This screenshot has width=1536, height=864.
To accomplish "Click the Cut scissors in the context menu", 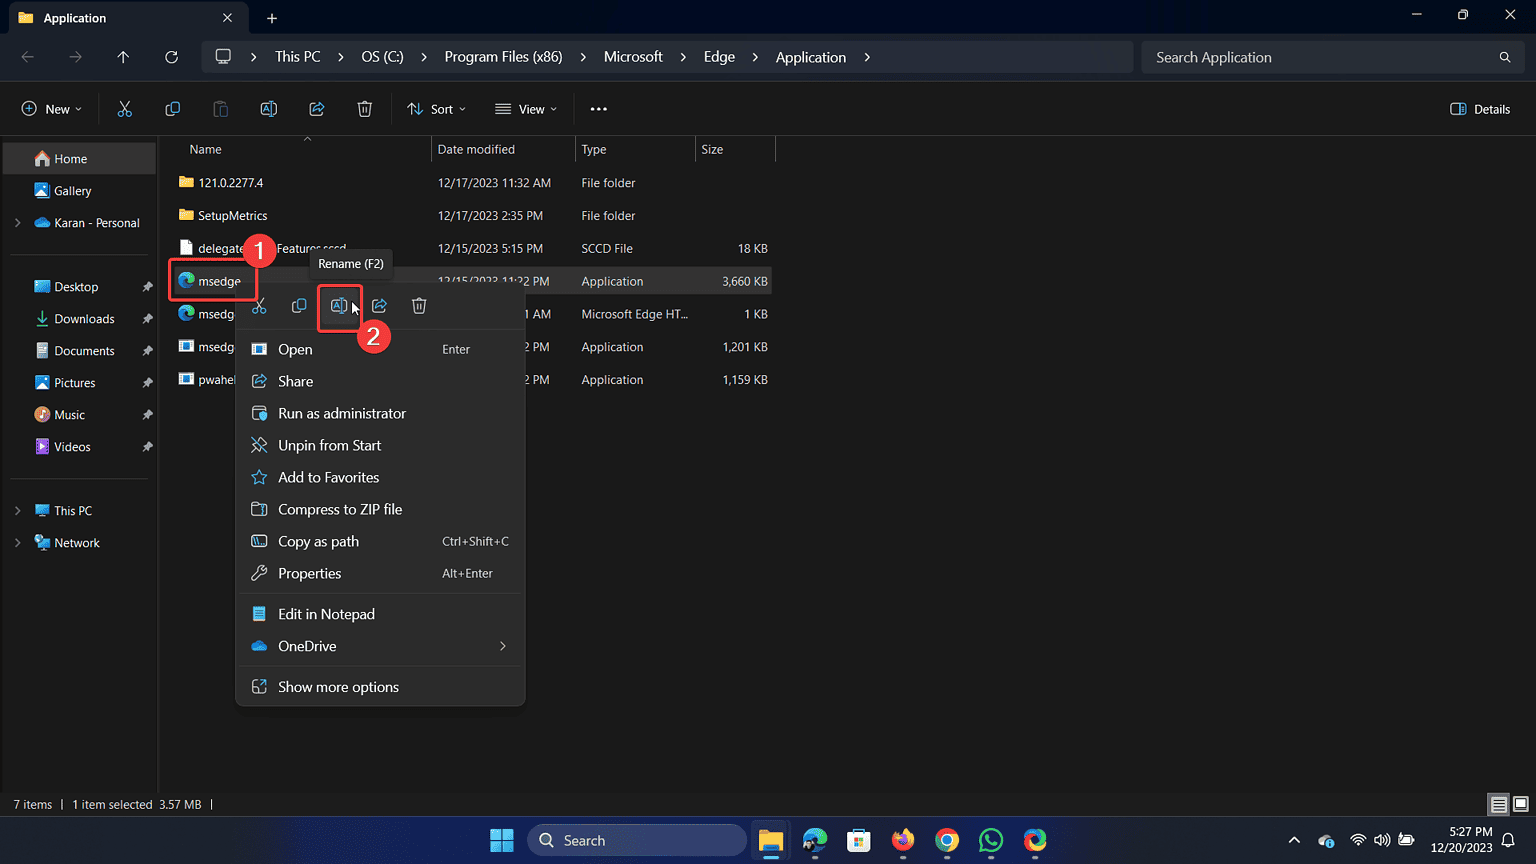I will click(259, 306).
